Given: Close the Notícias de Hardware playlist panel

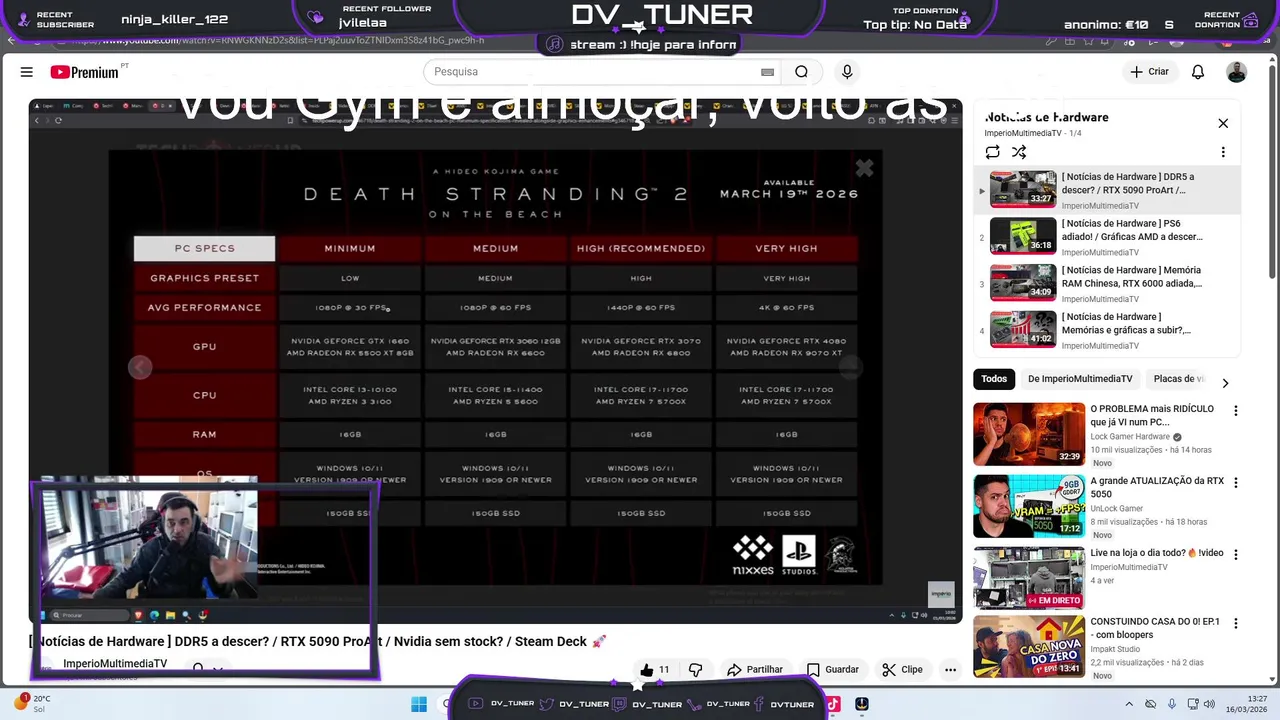Looking at the screenshot, I should [1223, 123].
